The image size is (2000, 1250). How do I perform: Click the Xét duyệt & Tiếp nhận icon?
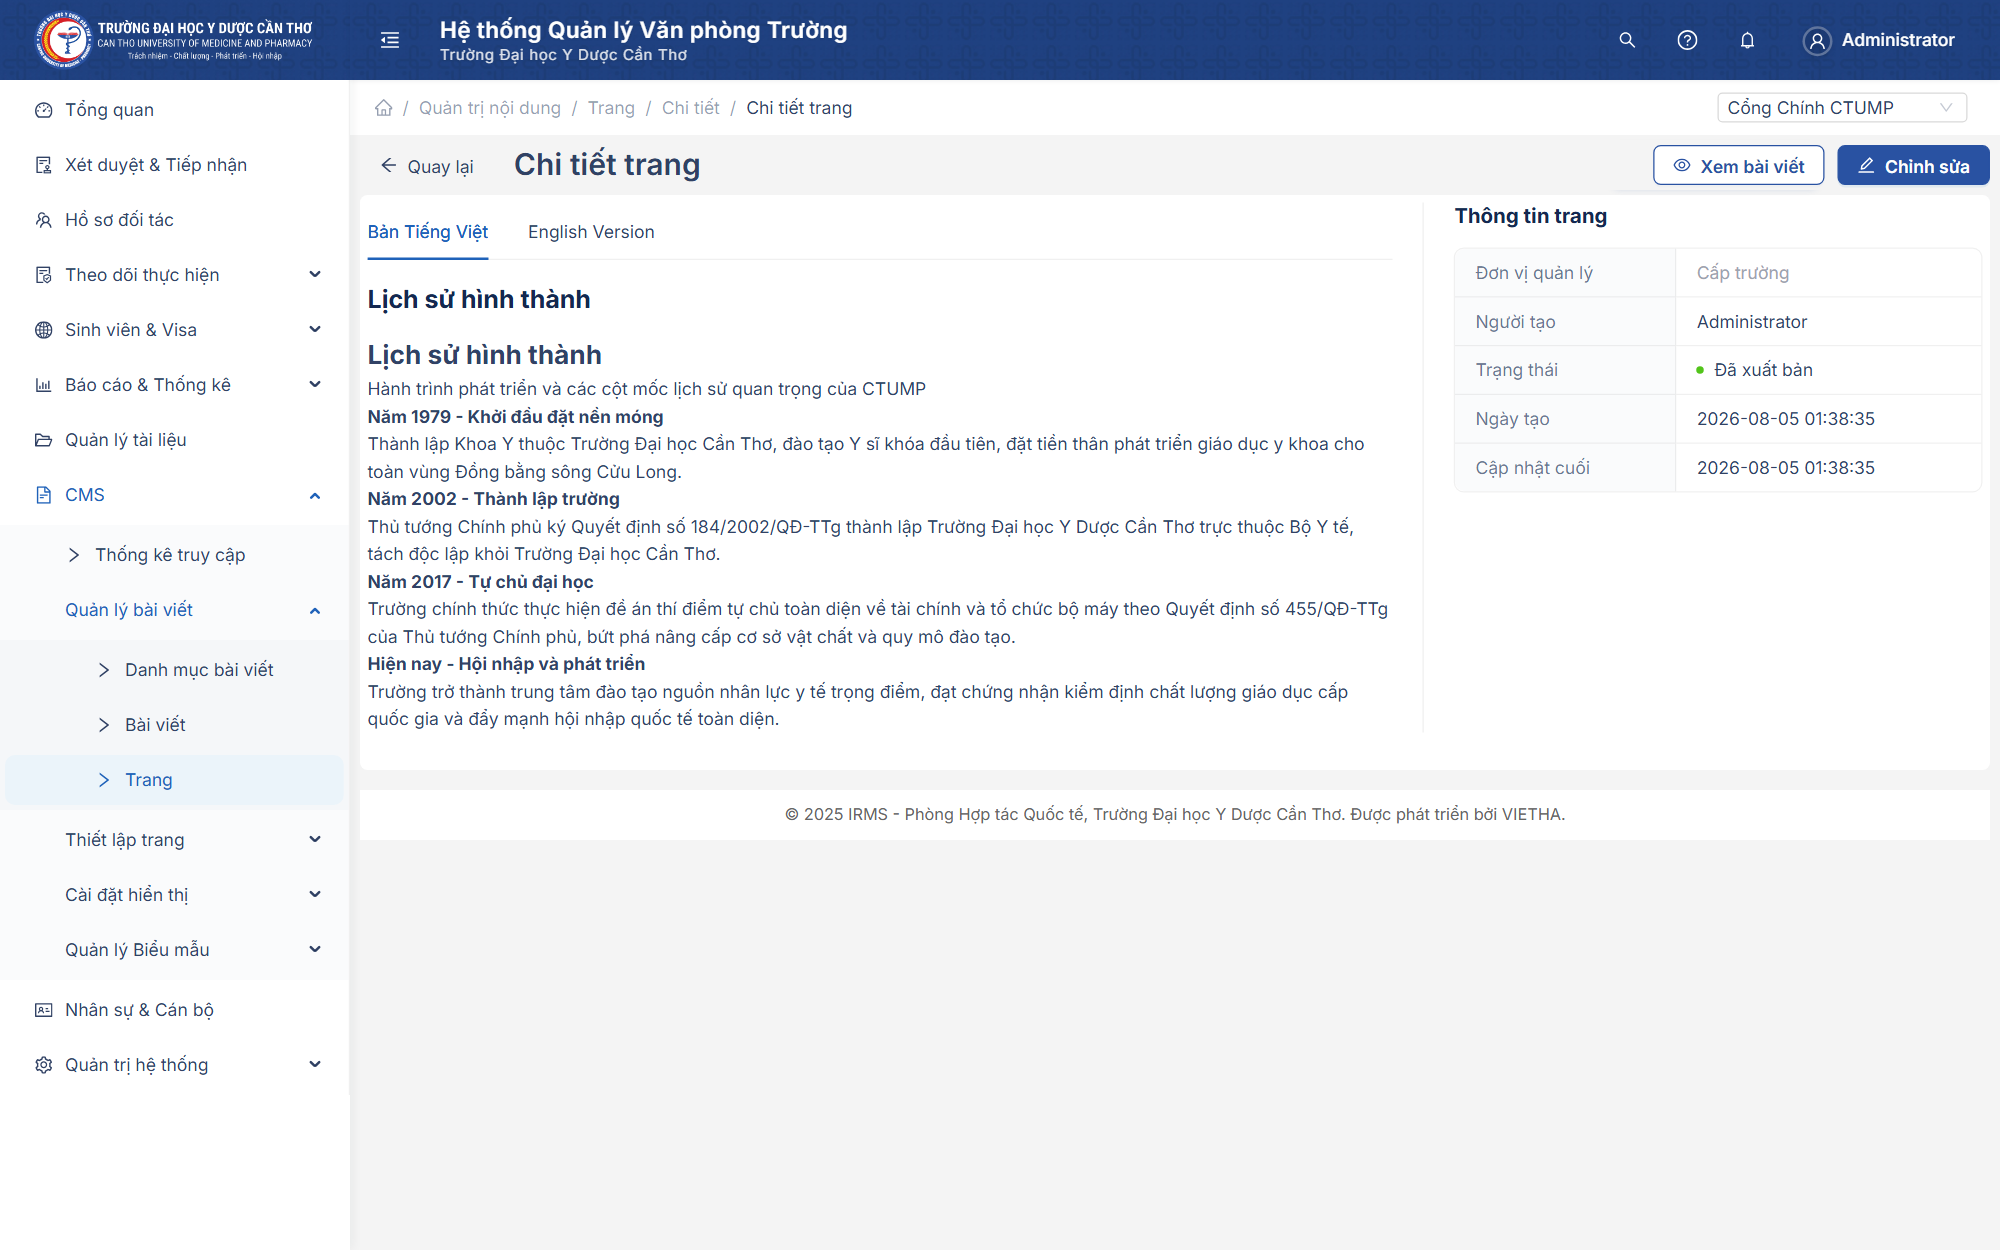pyautogui.click(x=43, y=165)
